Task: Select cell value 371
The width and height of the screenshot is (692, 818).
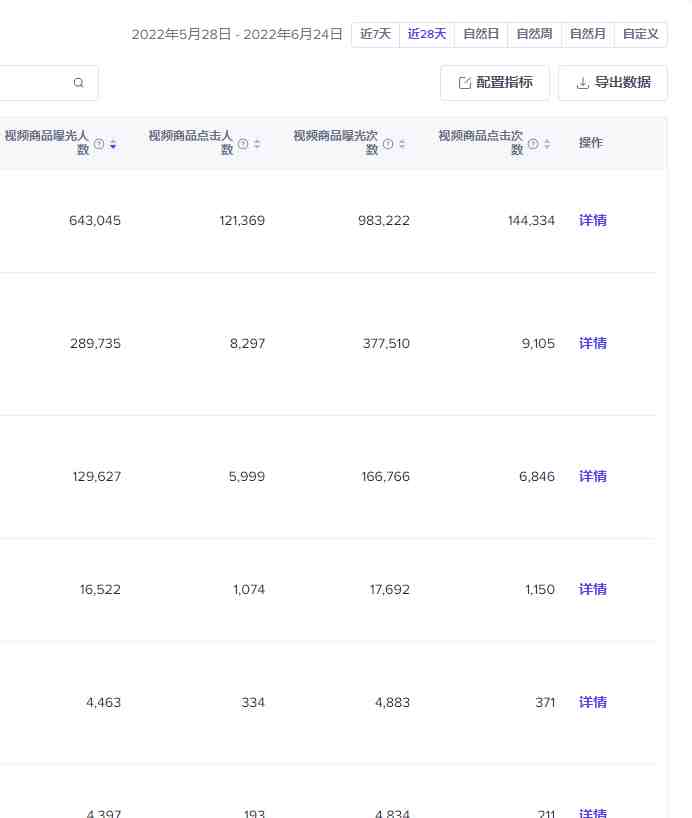Action: pos(545,703)
